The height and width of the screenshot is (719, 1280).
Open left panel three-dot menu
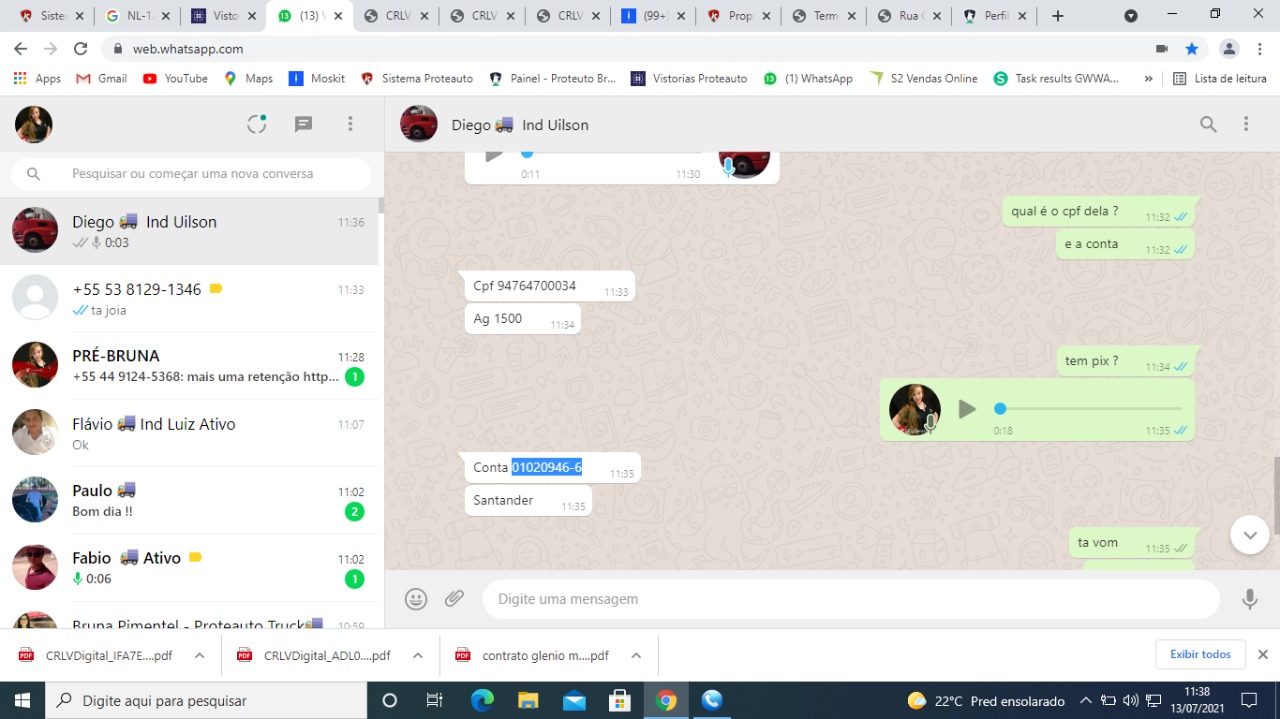tap(350, 124)
